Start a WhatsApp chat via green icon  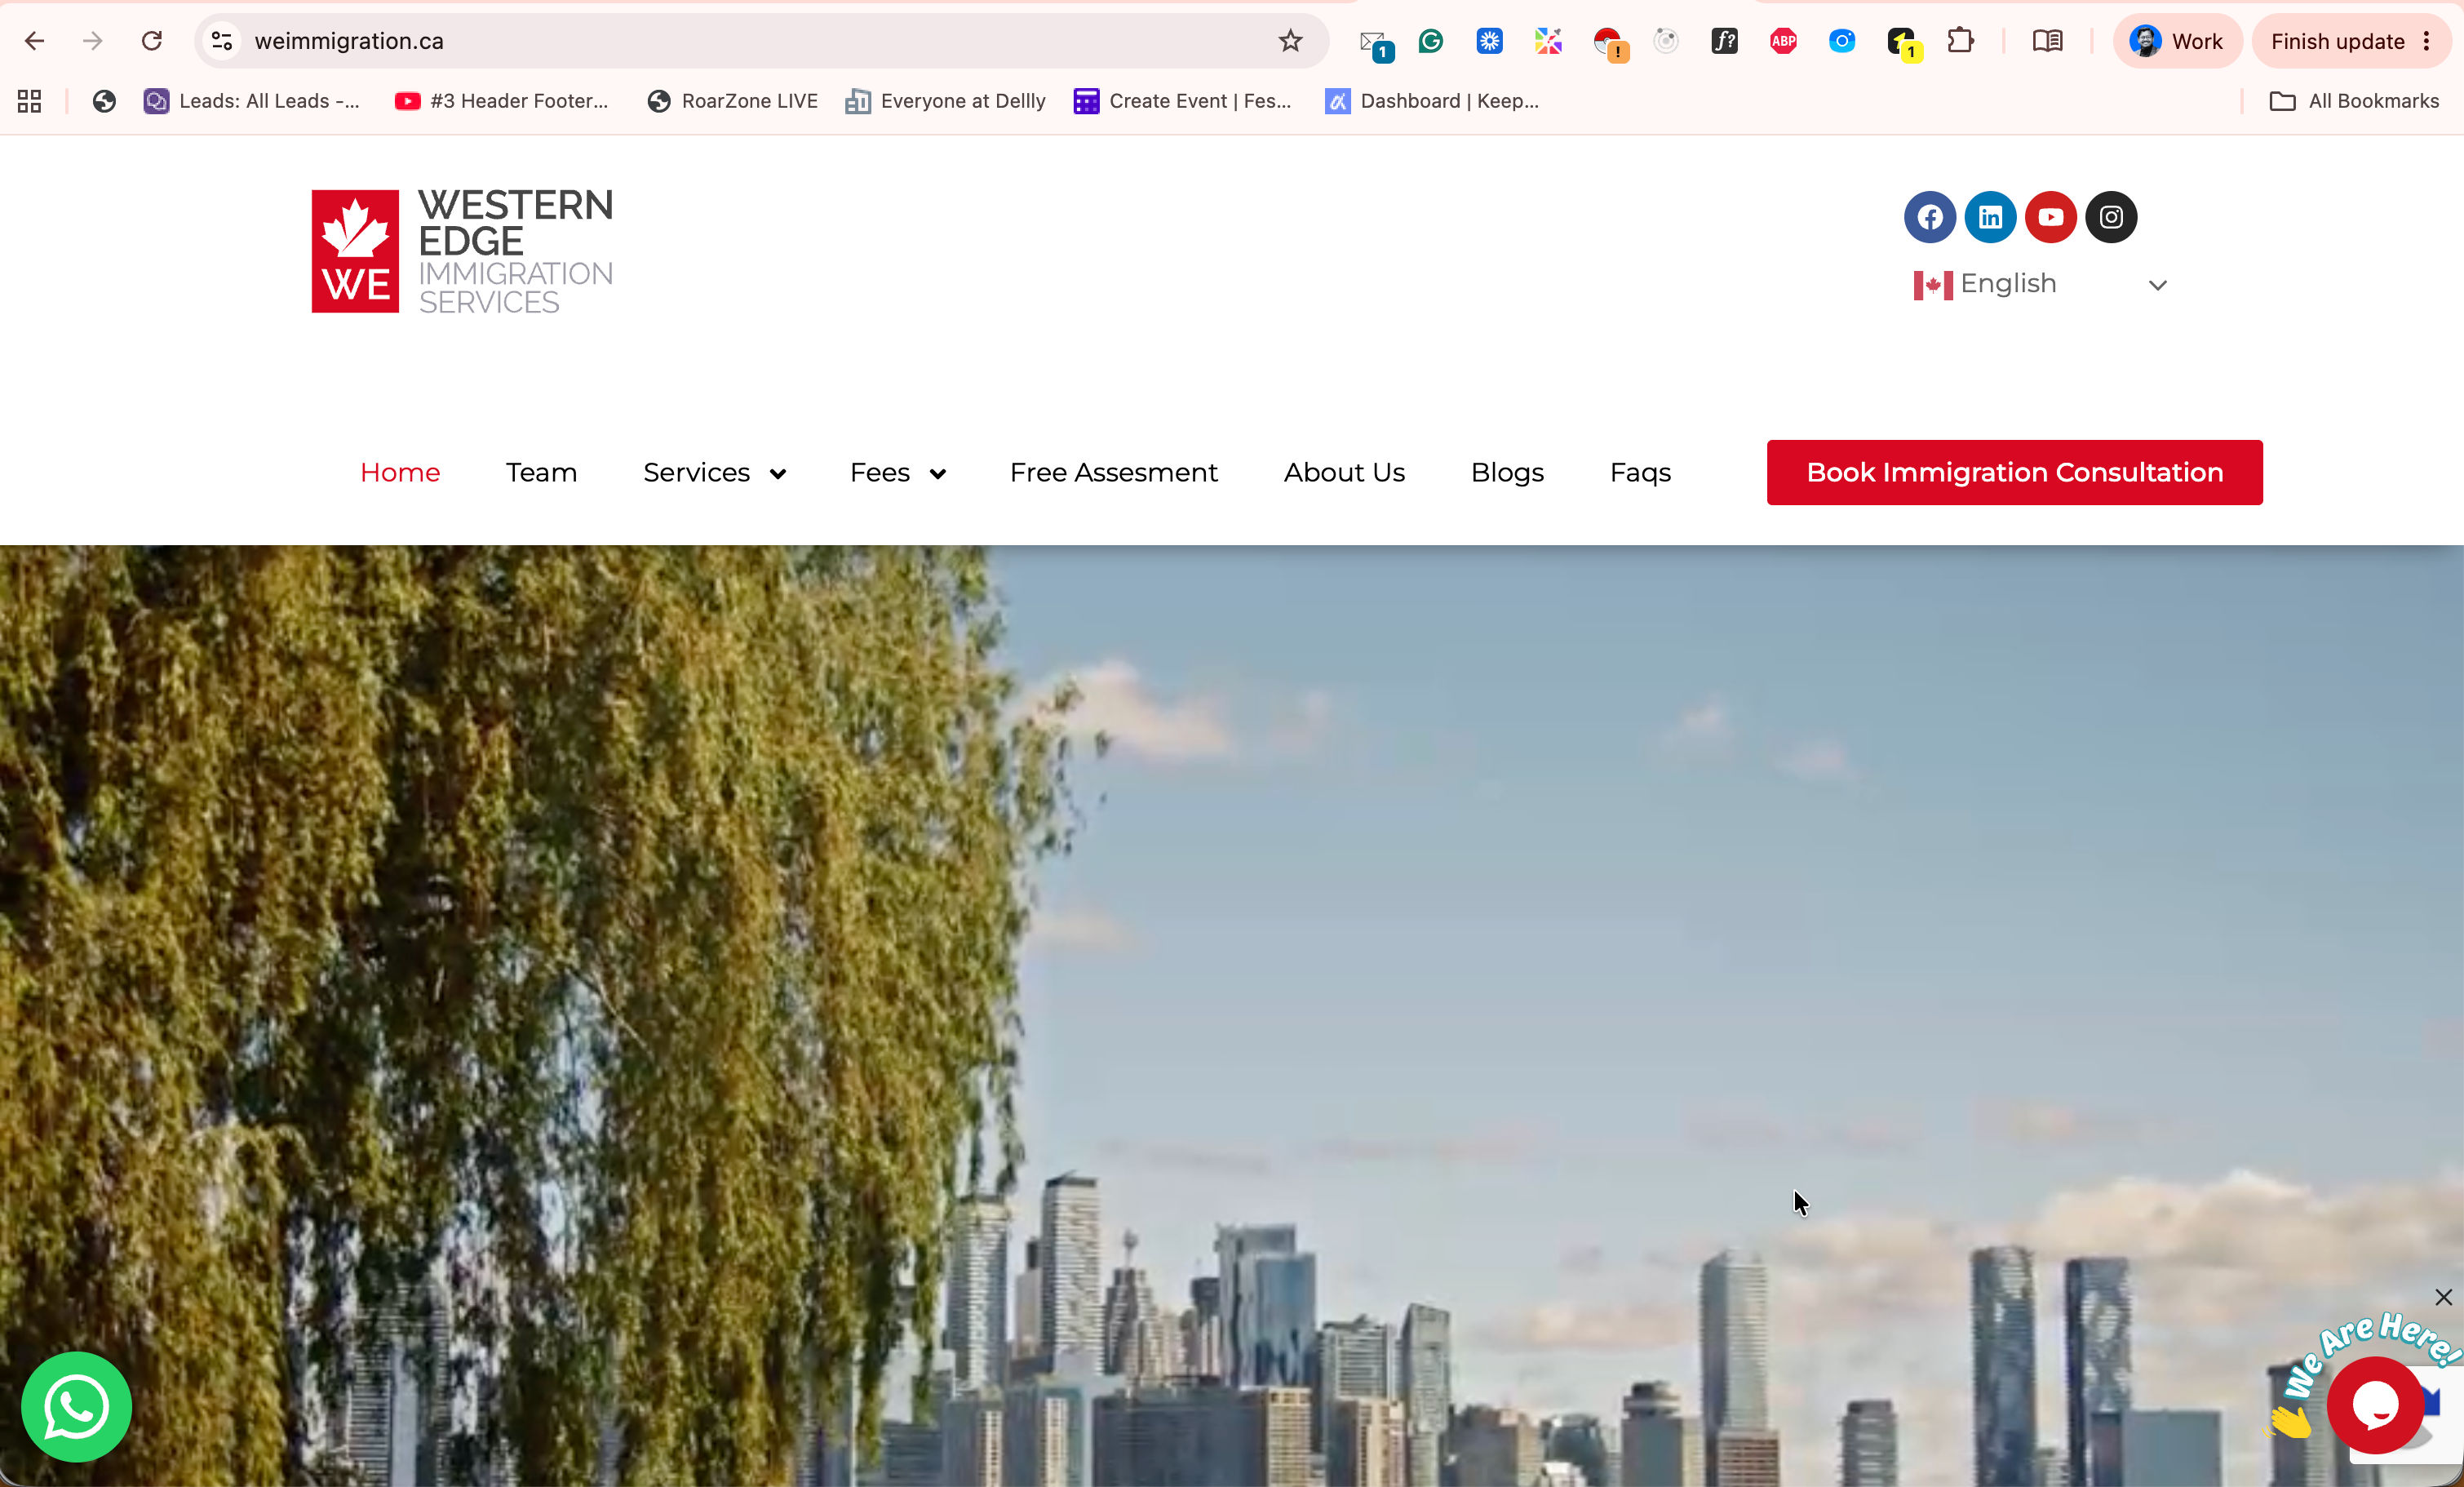point(76,1406)
